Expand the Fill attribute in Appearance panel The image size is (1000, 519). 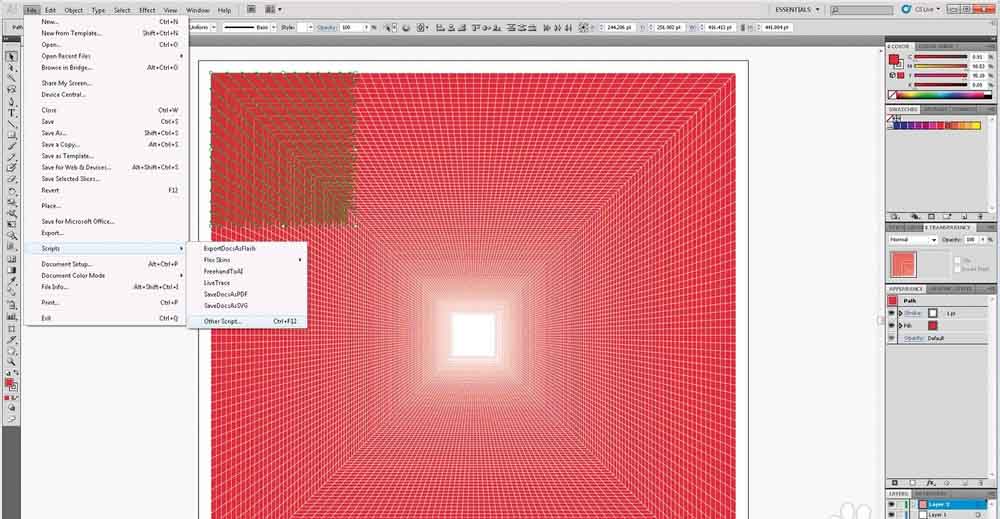pyautogui.click(x=901, y=326)
